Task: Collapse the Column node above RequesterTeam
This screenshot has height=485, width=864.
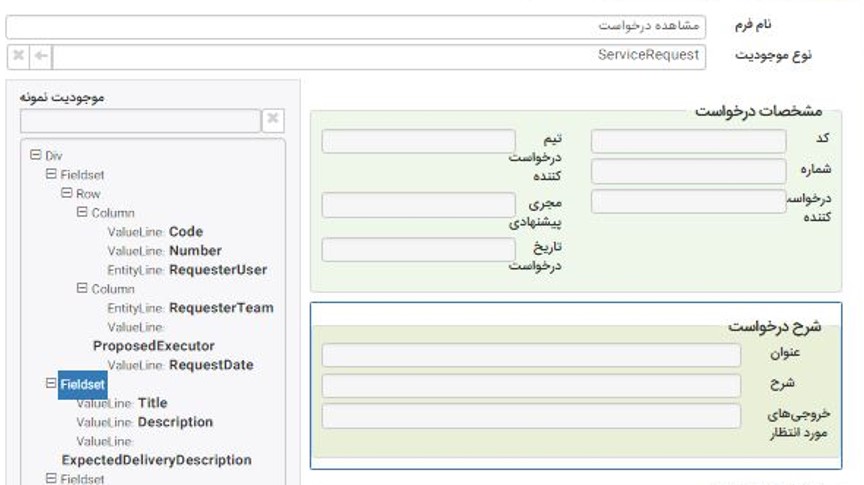Action: [x=82, y=289]
